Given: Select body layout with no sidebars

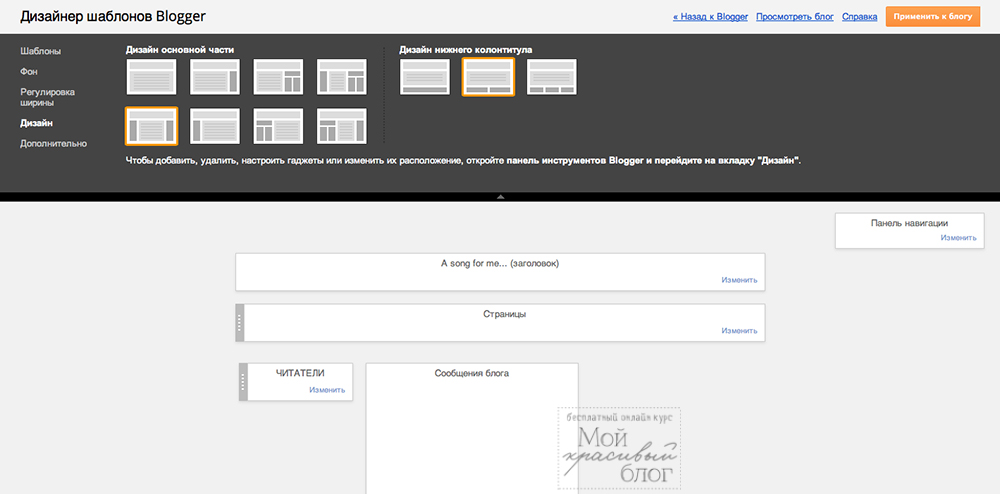Looking at the screenshot, I should pyautogui.click(x=151, y=76).
